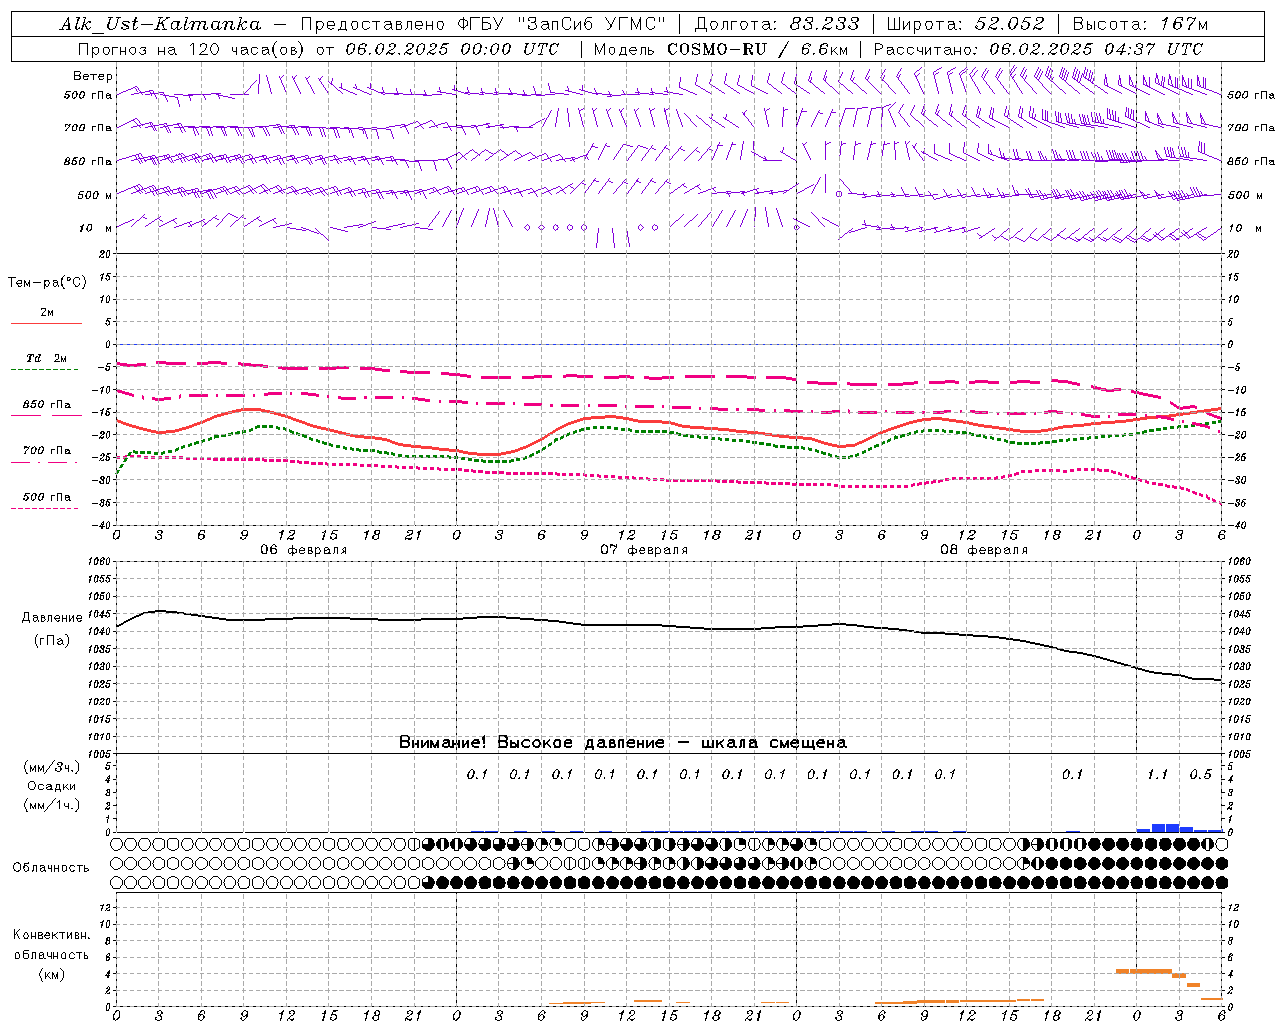The image size is (1280, 1024).
Task: Click the Ветер panel label
Action: [93, 76]
